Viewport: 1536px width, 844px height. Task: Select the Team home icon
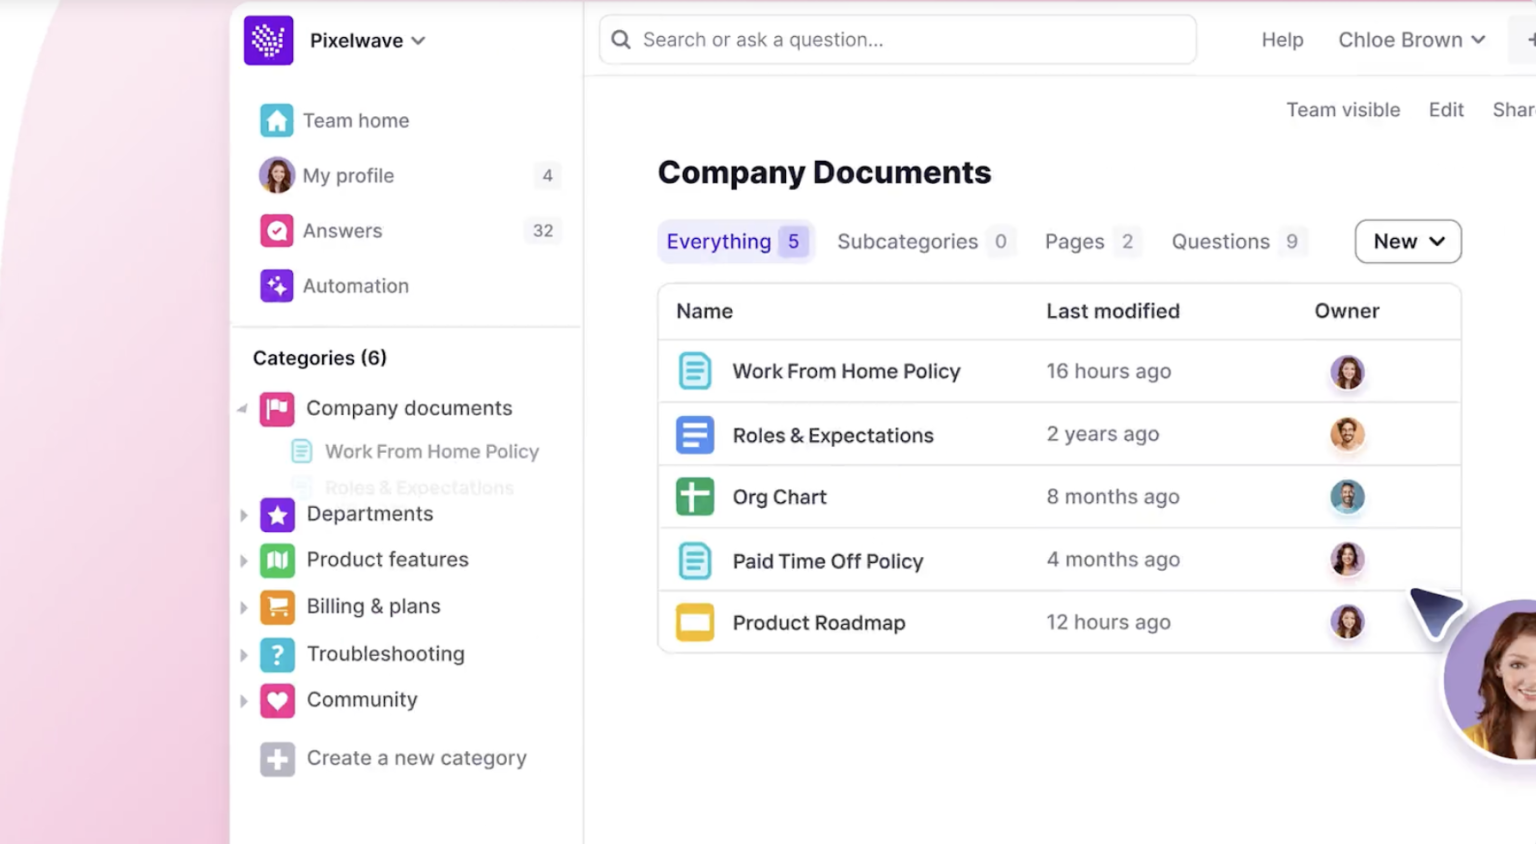[x=276, y=120]
